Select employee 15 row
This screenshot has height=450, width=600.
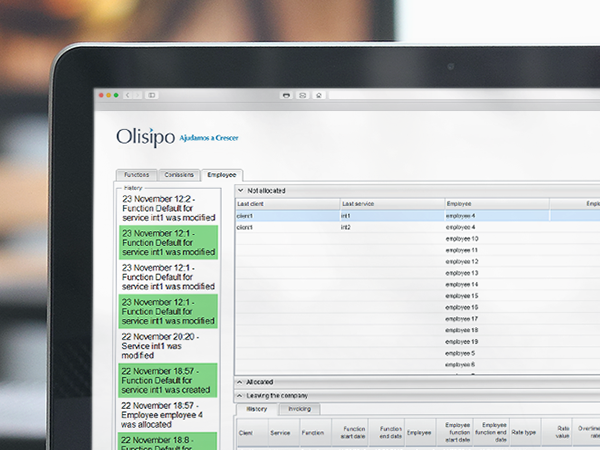pyautogui.click(x=417, y=296)
